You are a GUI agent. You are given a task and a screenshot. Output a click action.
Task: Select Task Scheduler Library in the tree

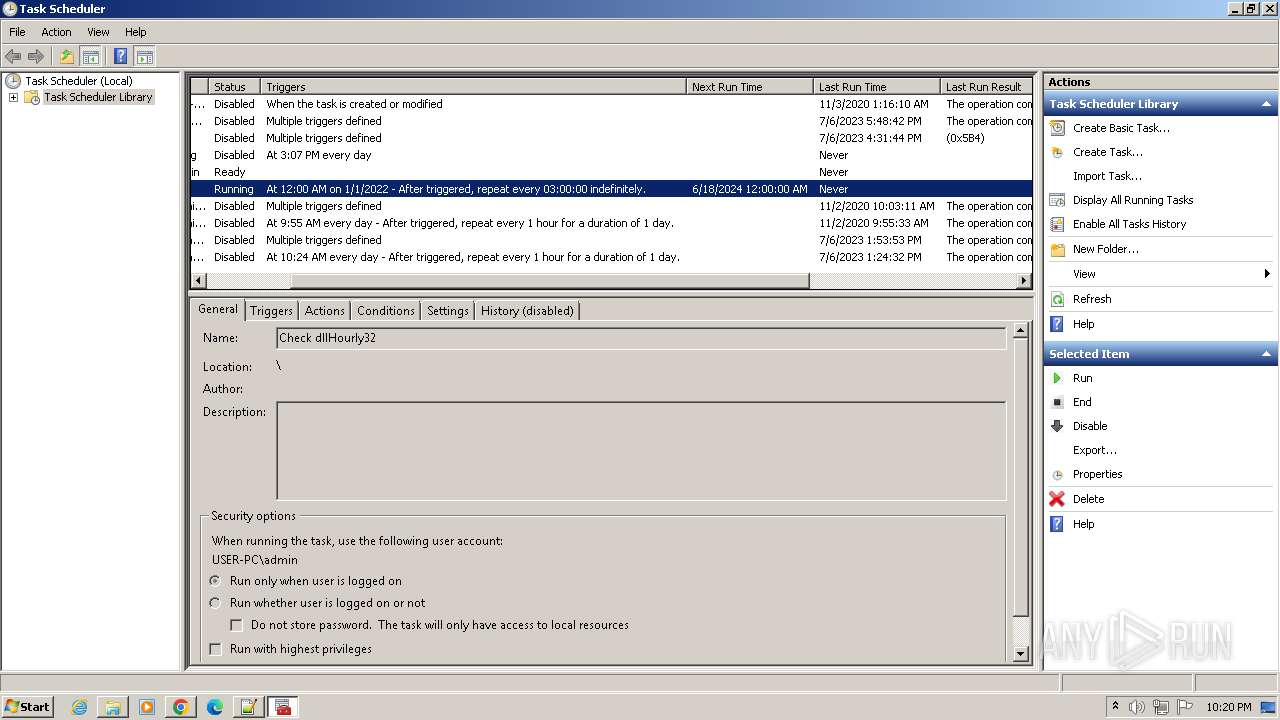coord(98,97)
